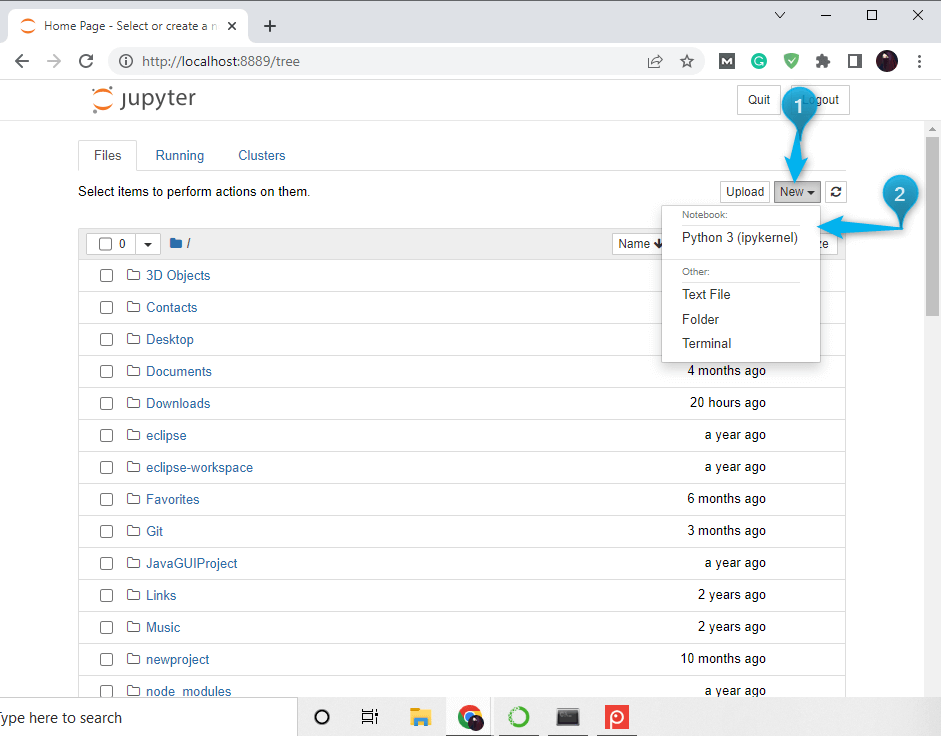
Task: Click the browser profile avatar
Action: click(887, 61)
